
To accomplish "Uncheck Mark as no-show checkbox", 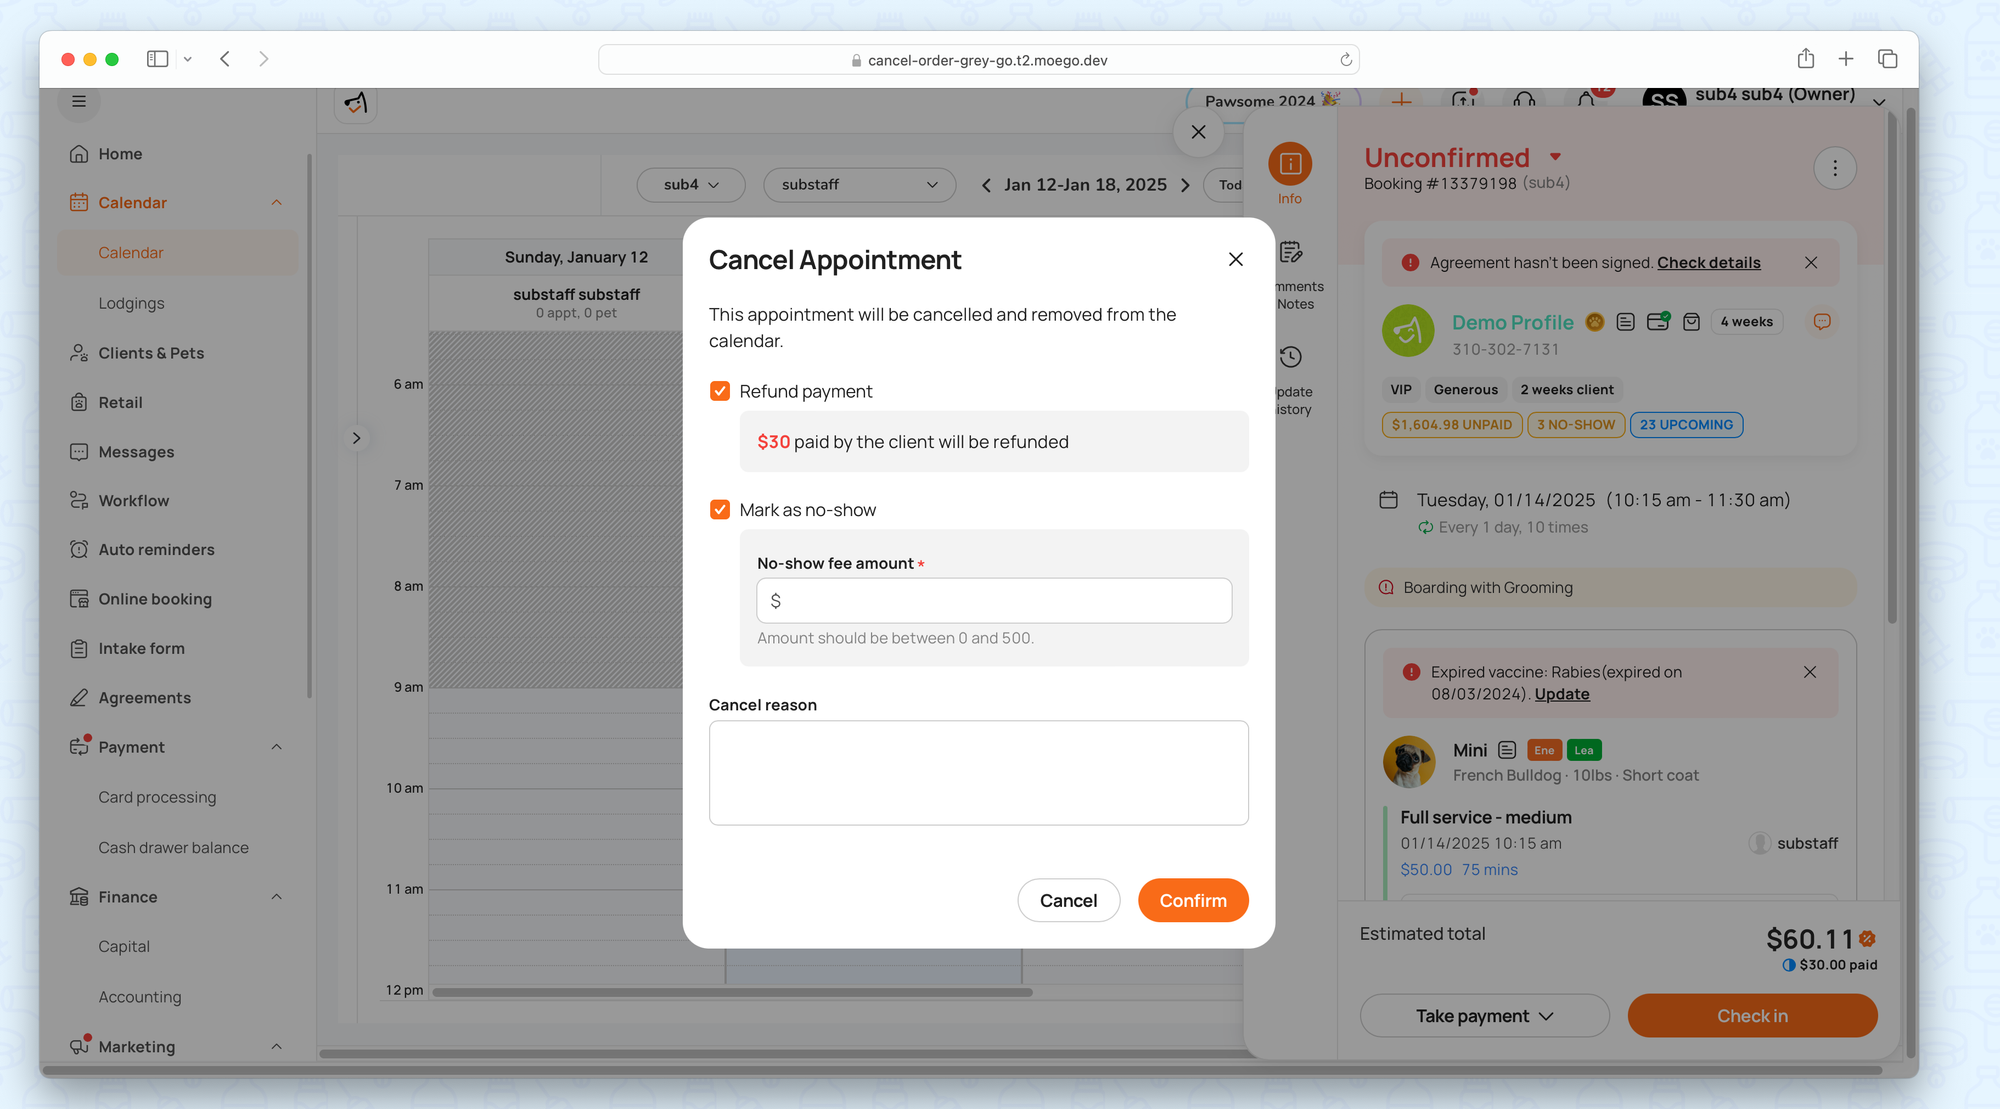I will coord(719,510).
